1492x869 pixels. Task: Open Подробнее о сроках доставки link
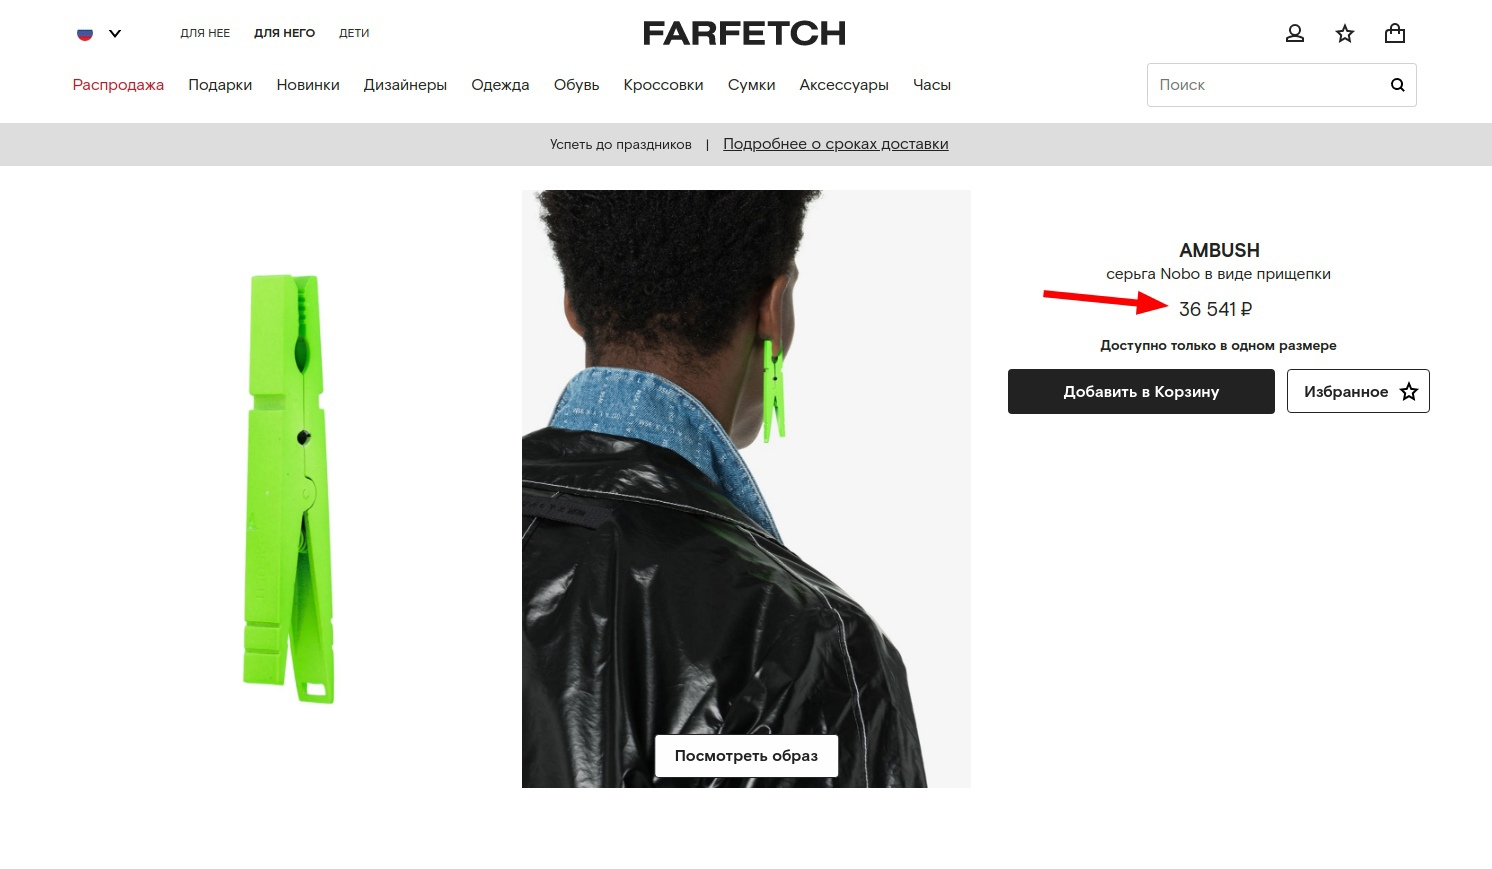(836, 144)
